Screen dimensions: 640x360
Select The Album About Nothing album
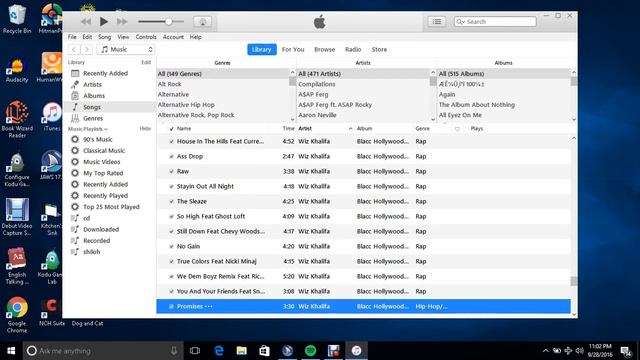pos(477,105)
